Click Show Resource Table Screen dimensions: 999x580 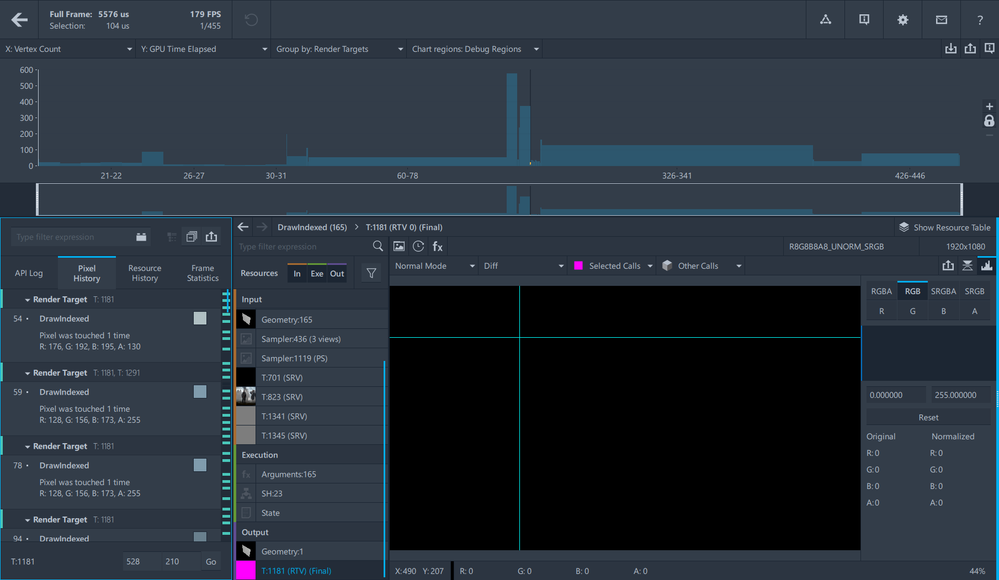point(945,227)
